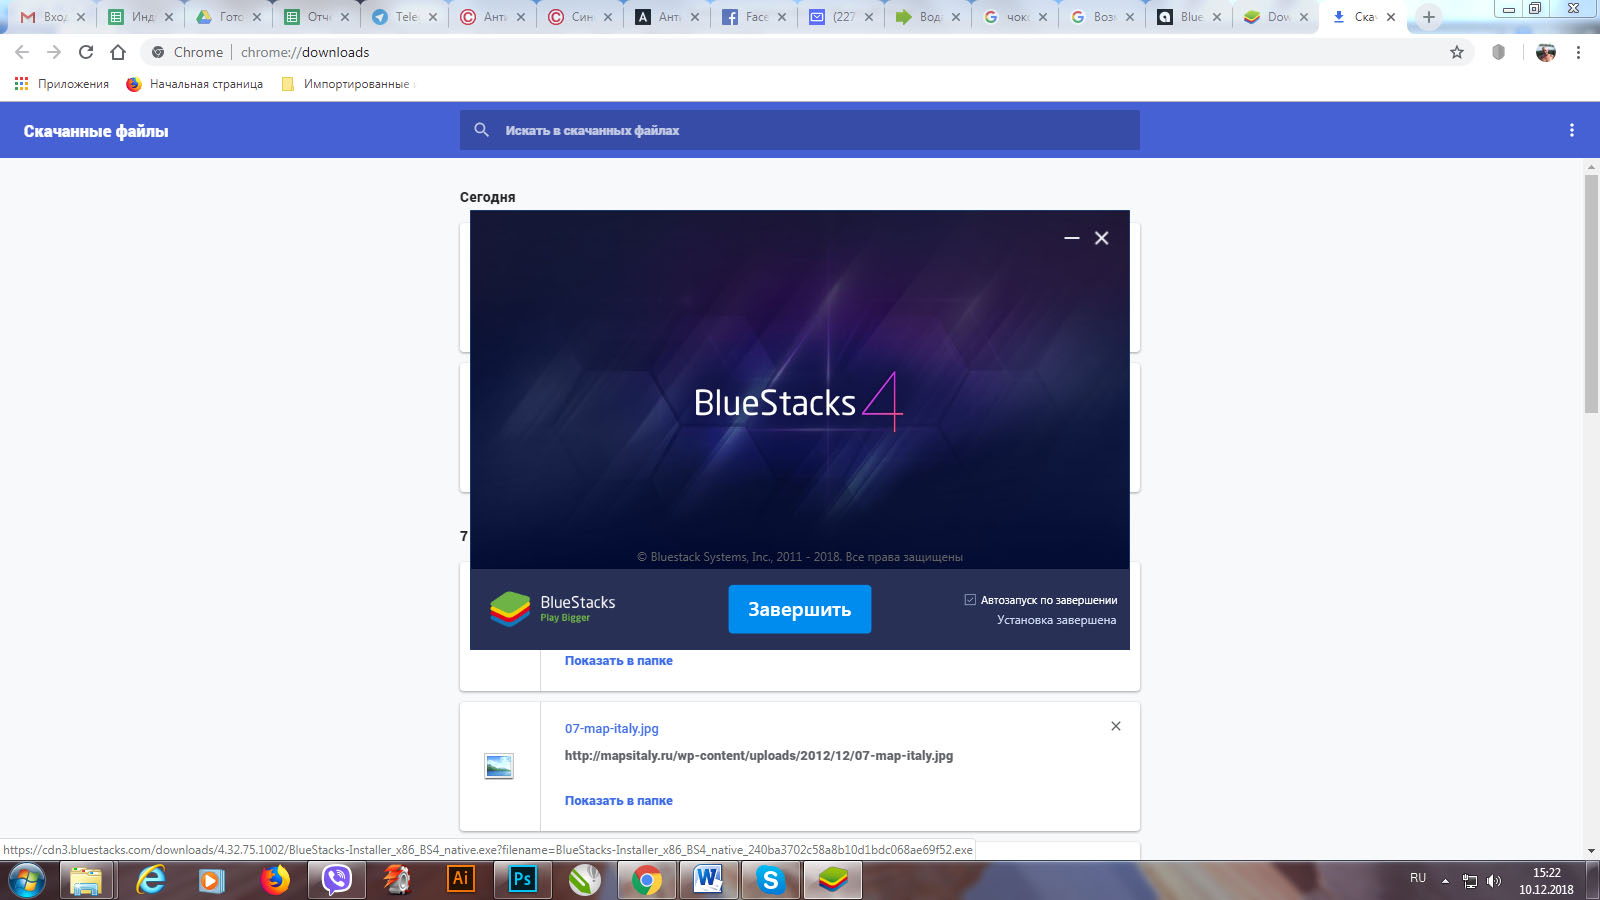Click the page vertical scrollbar thumb

pyautogui.click(x=1591, y=294)
